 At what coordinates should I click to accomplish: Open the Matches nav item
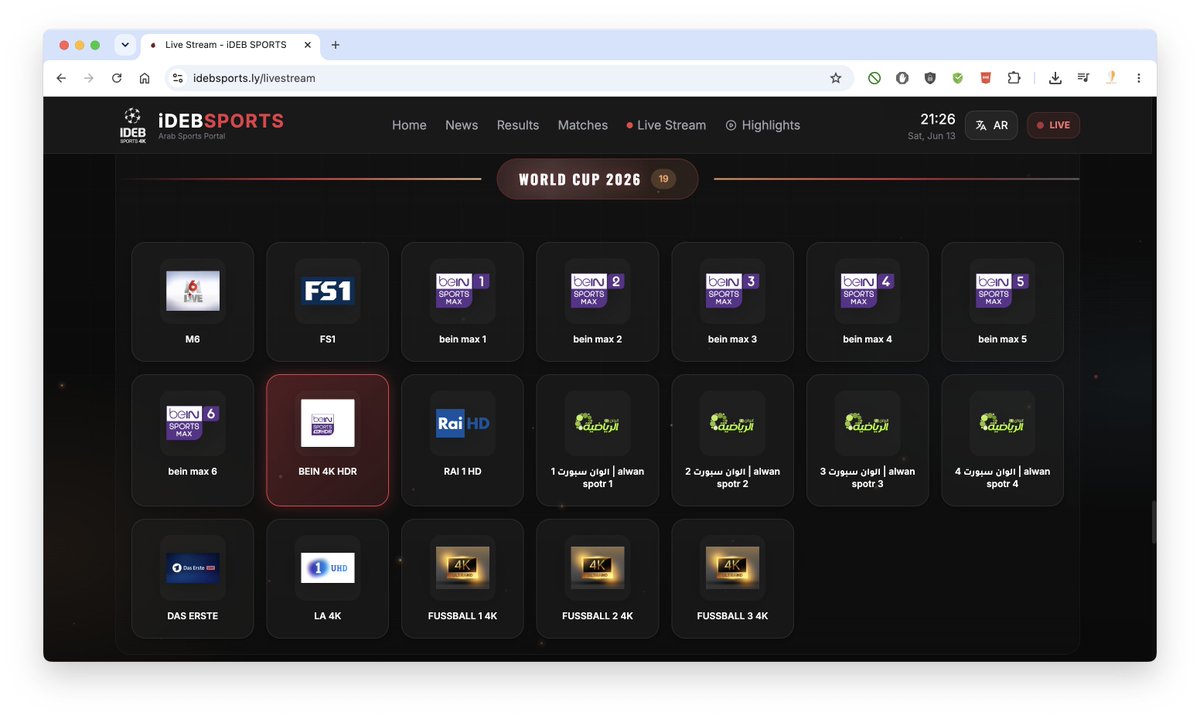click(583, 125)
